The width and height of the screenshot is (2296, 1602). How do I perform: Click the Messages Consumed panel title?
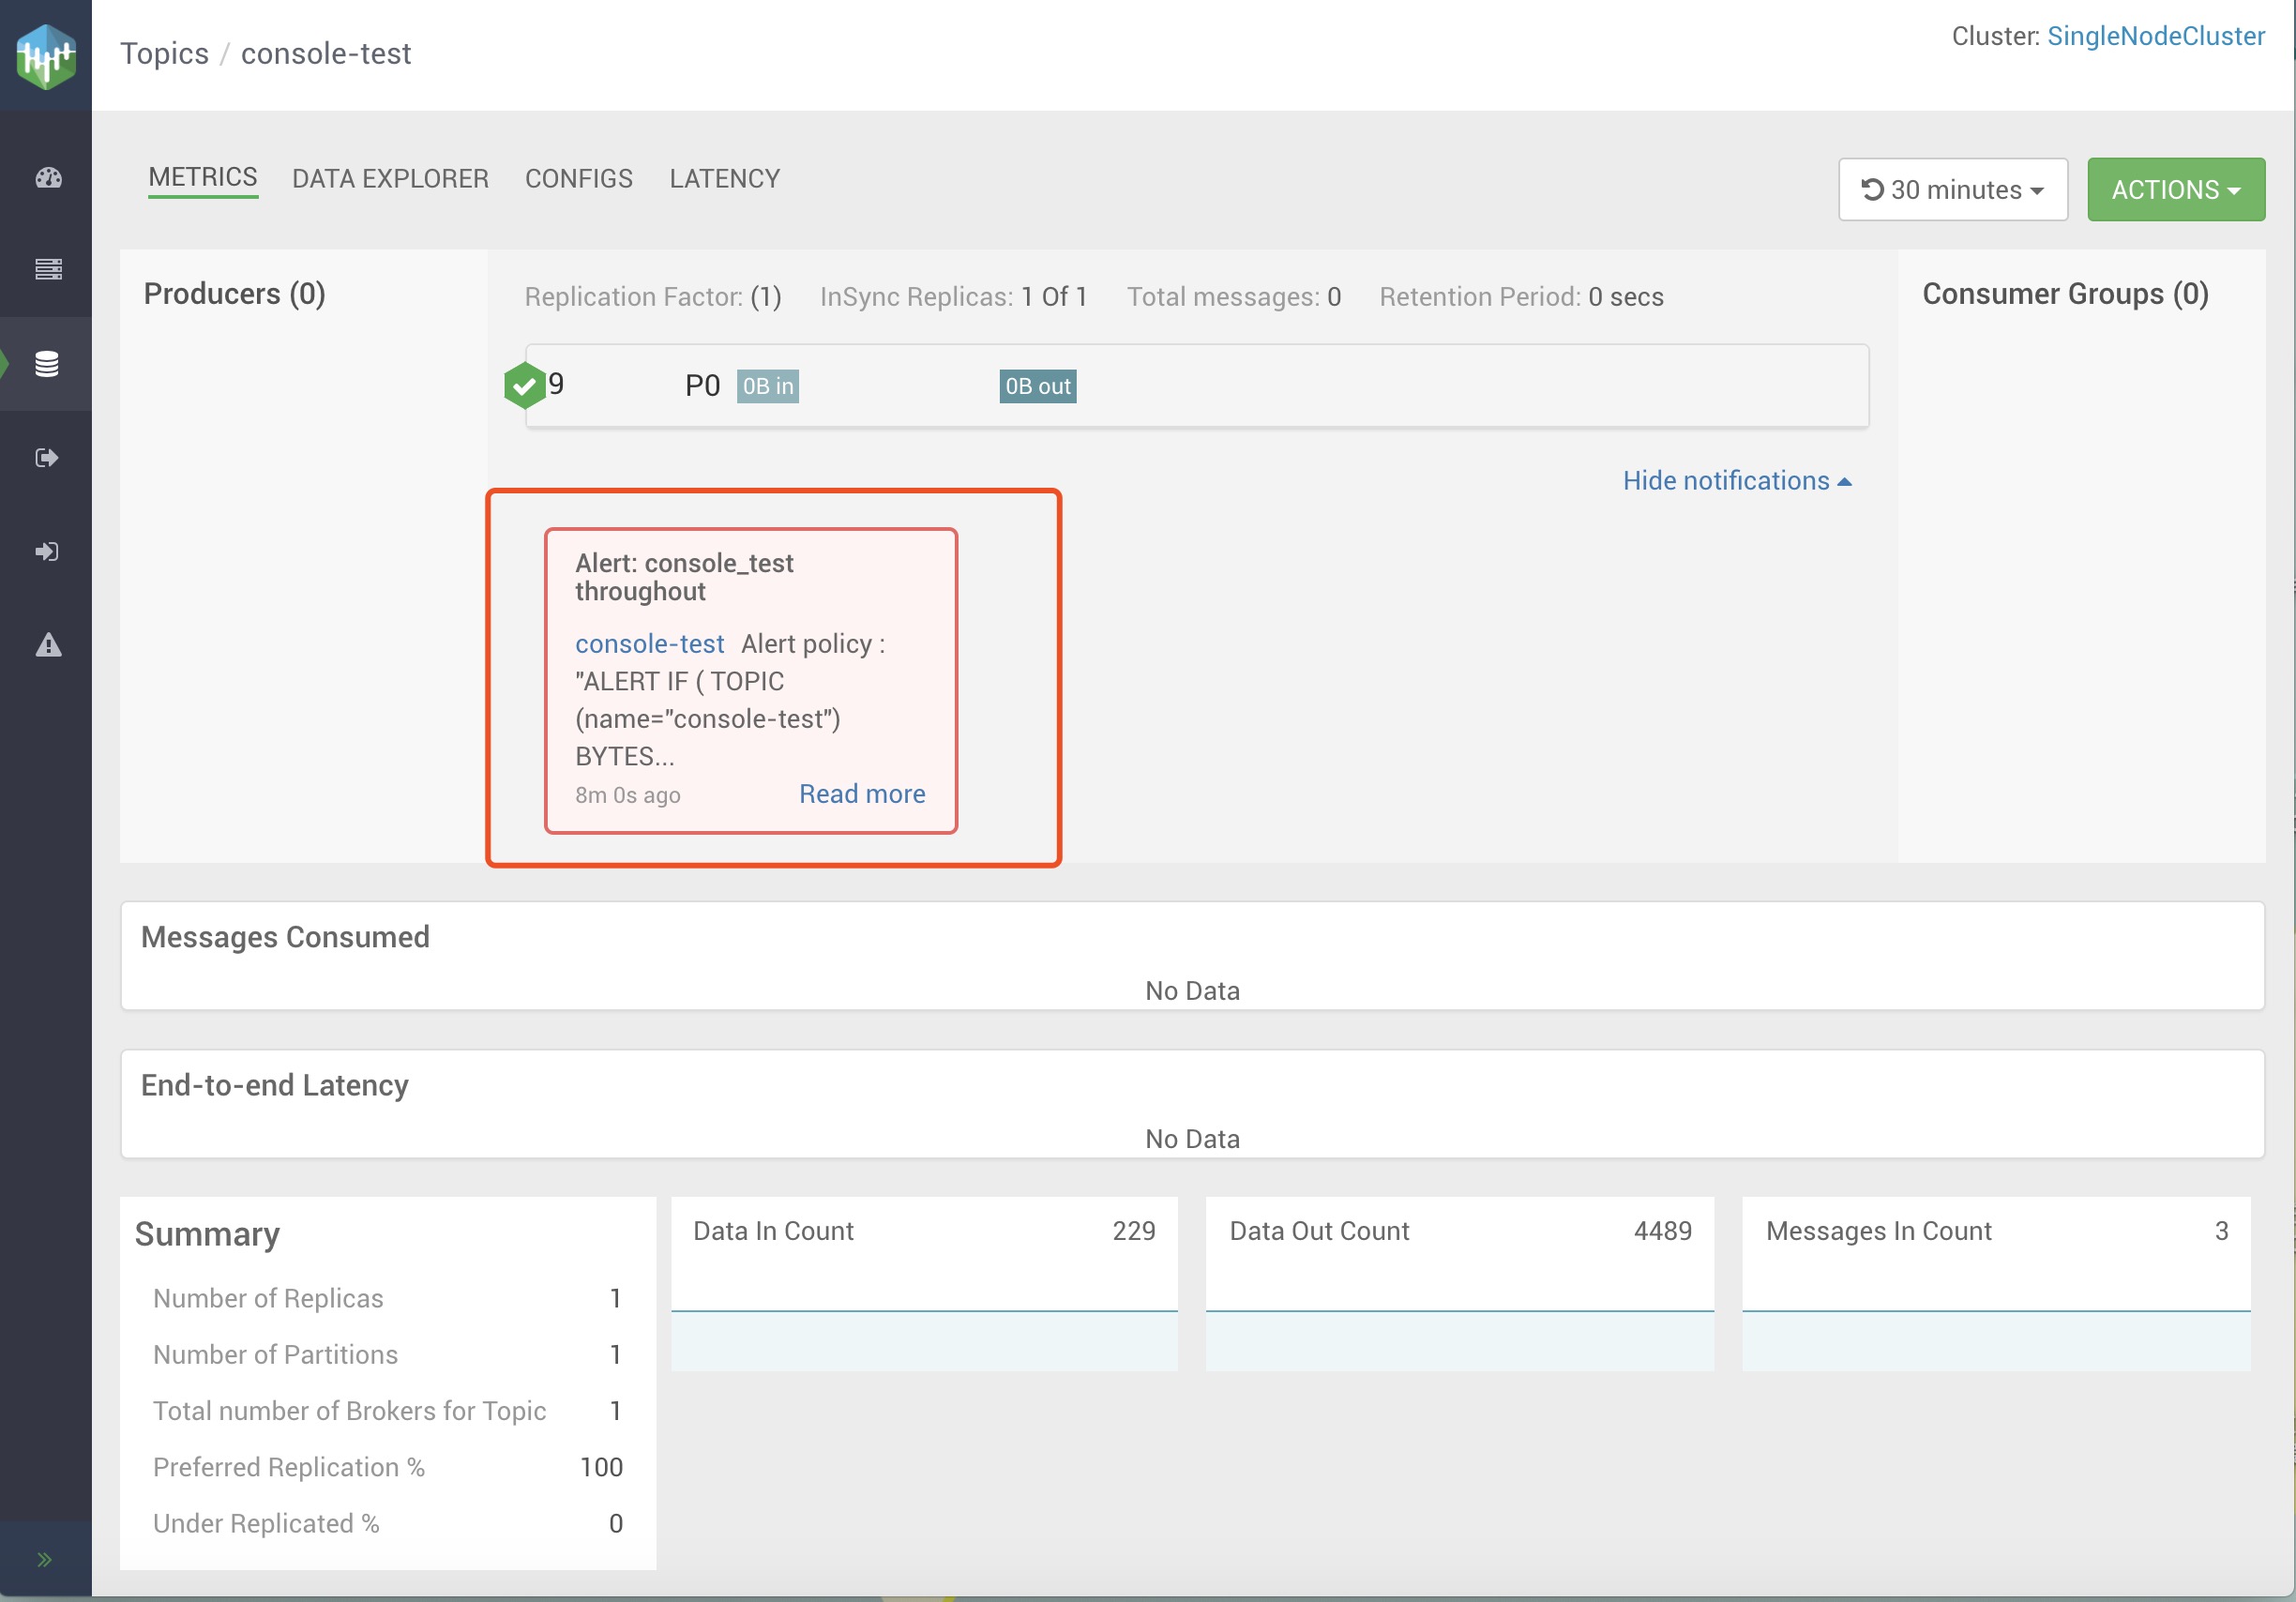(x=285, y=937)
